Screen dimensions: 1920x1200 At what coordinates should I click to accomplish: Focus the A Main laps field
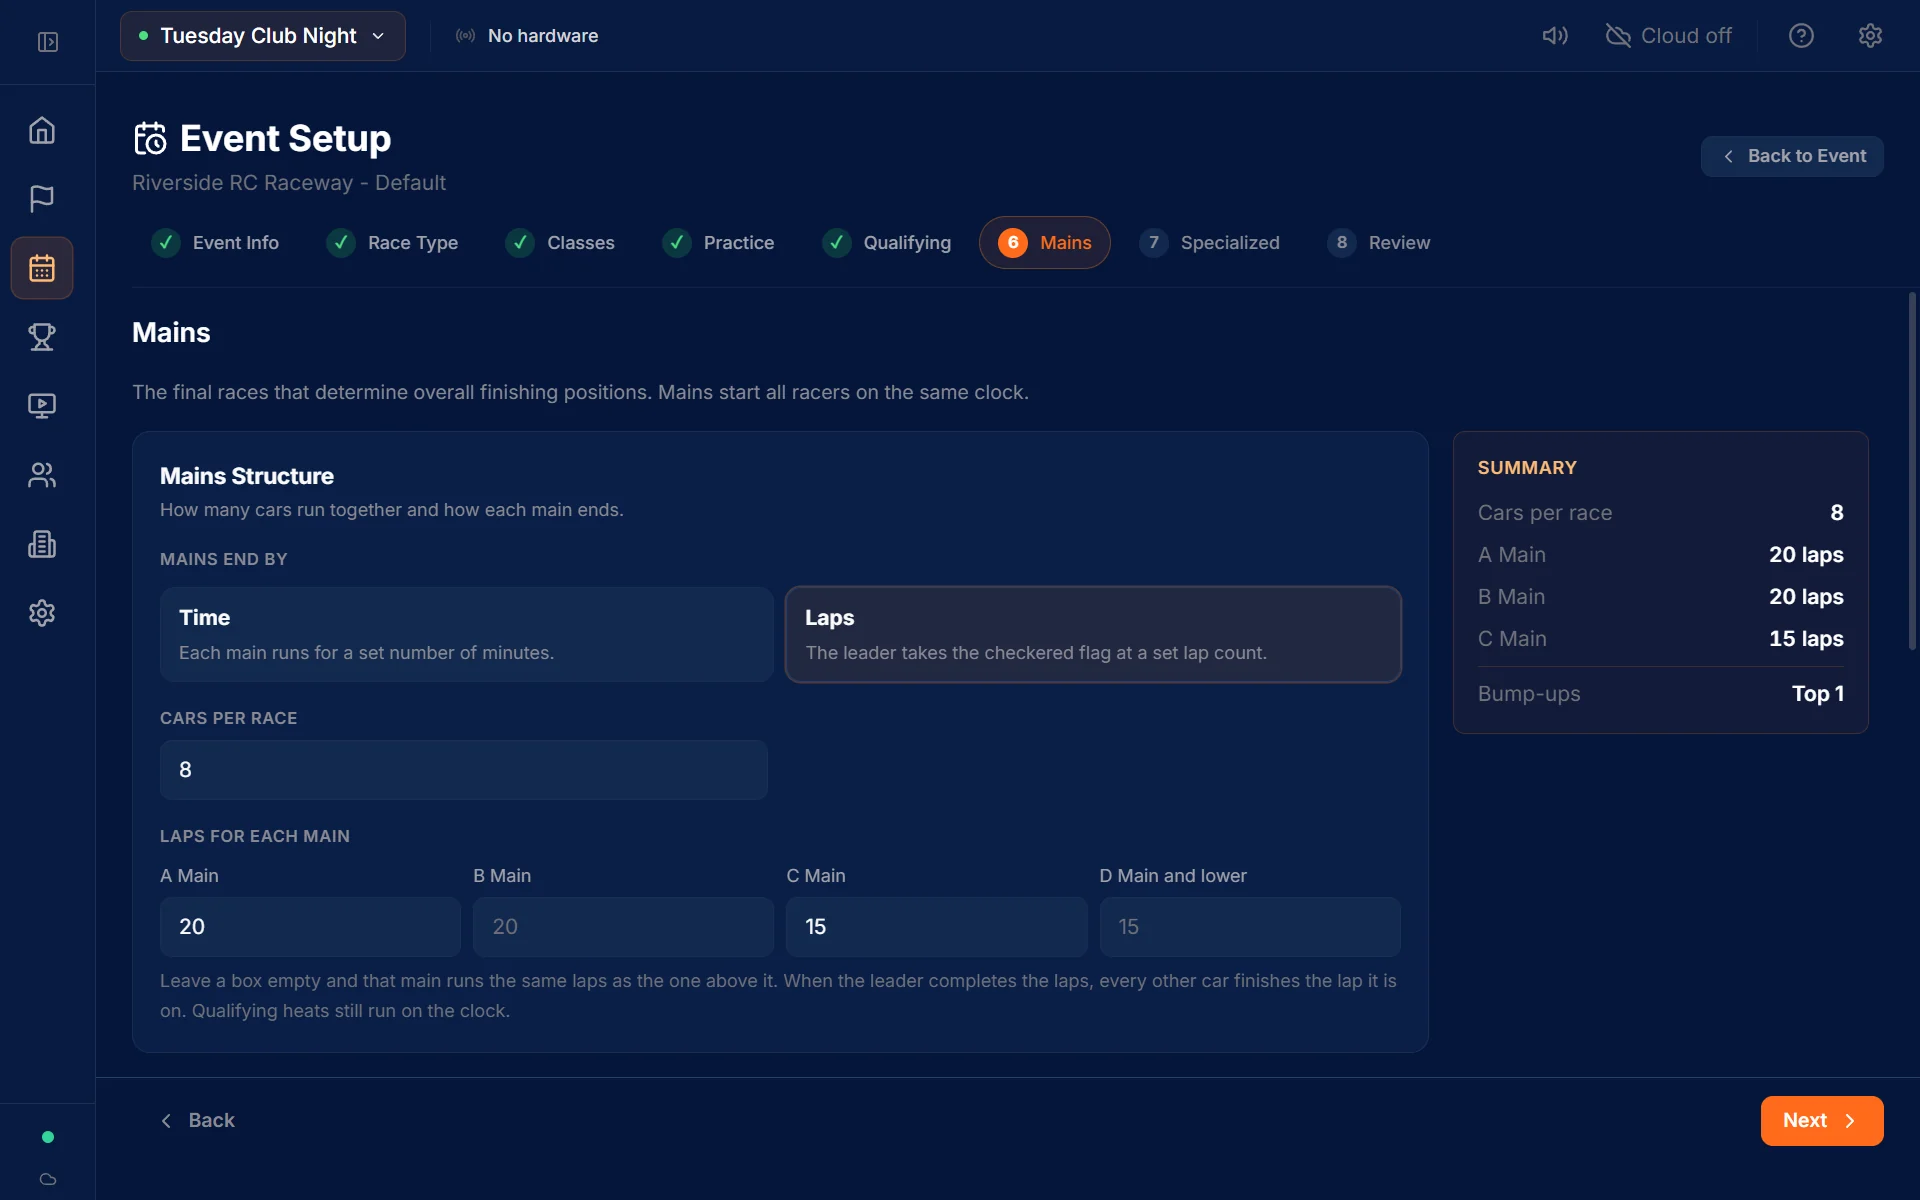tap(310, 927)
